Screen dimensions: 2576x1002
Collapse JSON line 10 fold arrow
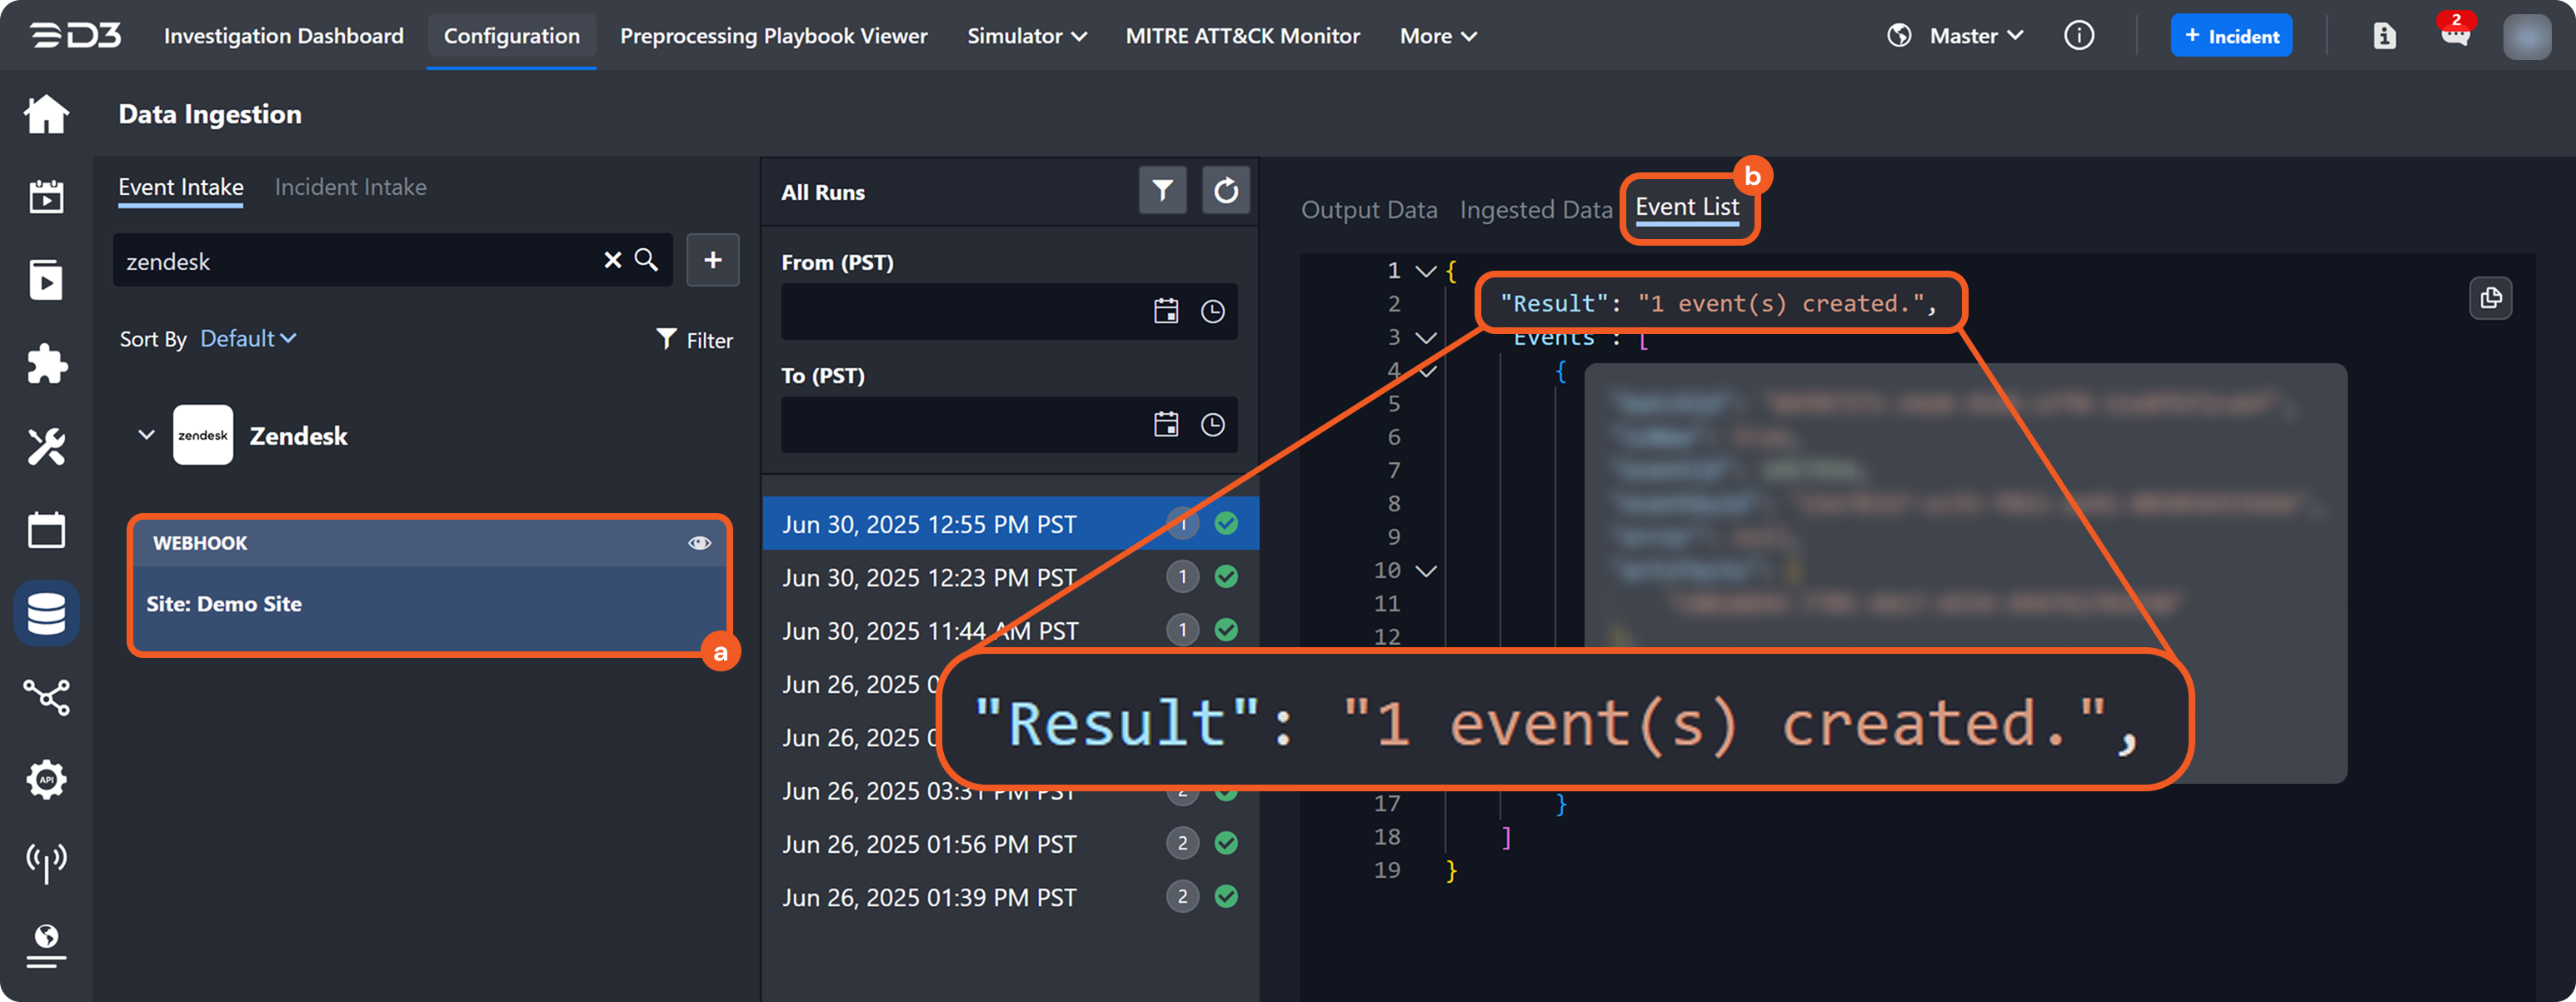point(1427,571)
